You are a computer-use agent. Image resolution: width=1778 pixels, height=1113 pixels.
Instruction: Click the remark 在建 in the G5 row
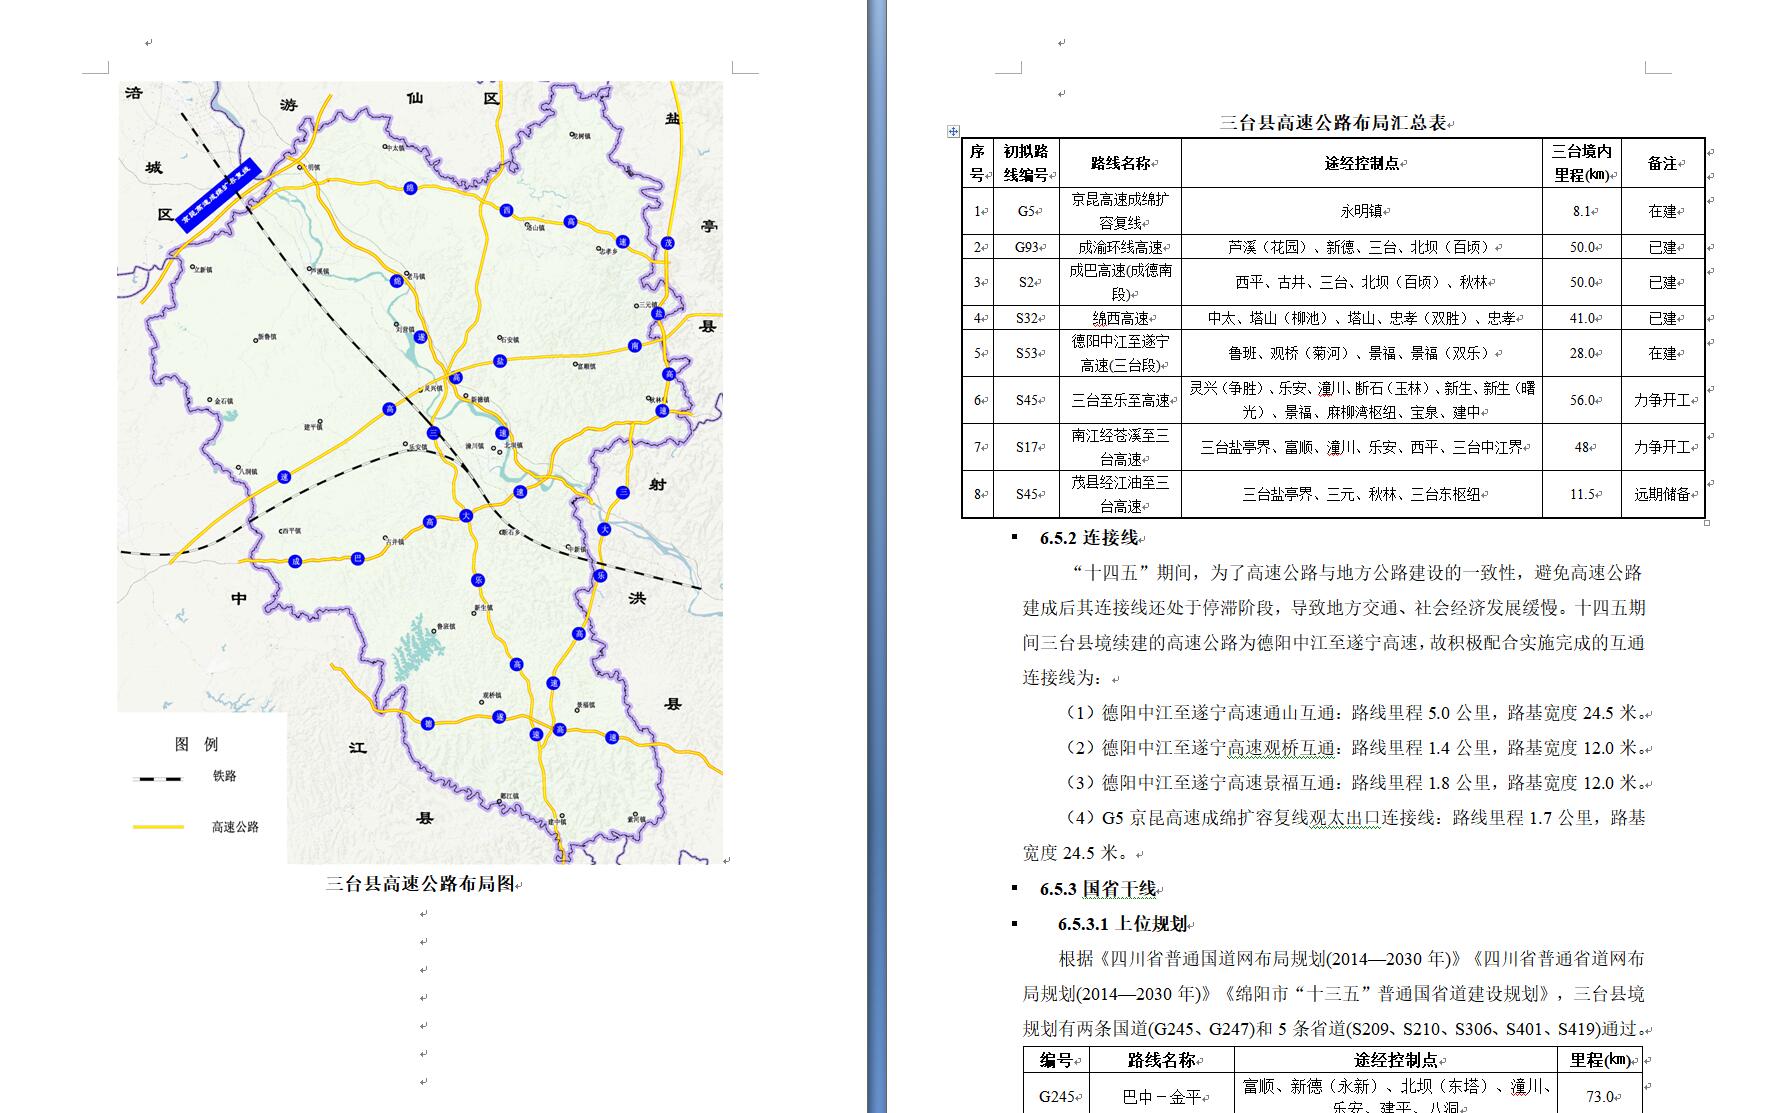click(x=1663, y=211)
